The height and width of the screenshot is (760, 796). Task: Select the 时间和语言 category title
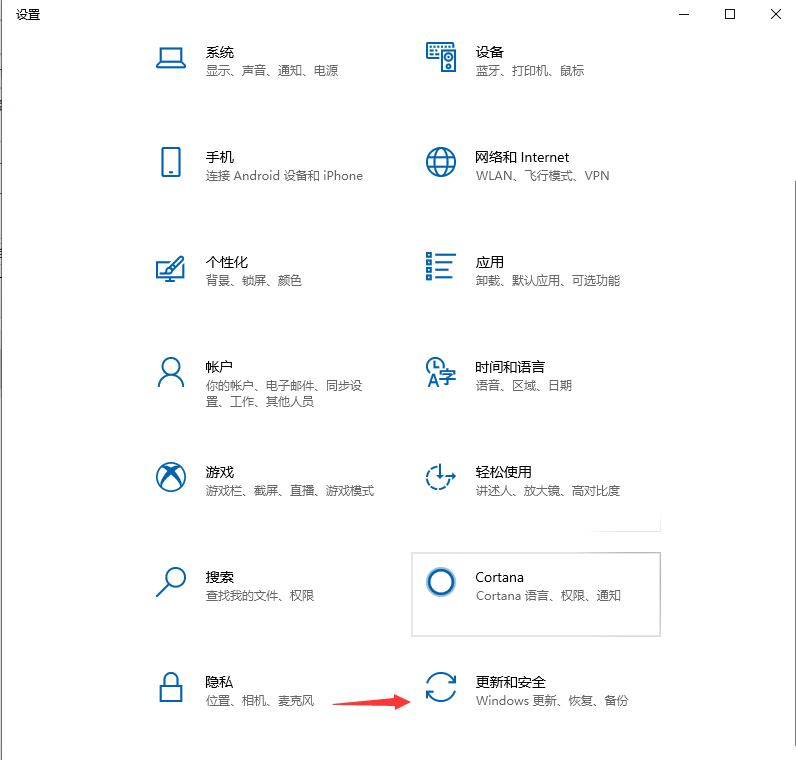(x=510, y=367)
